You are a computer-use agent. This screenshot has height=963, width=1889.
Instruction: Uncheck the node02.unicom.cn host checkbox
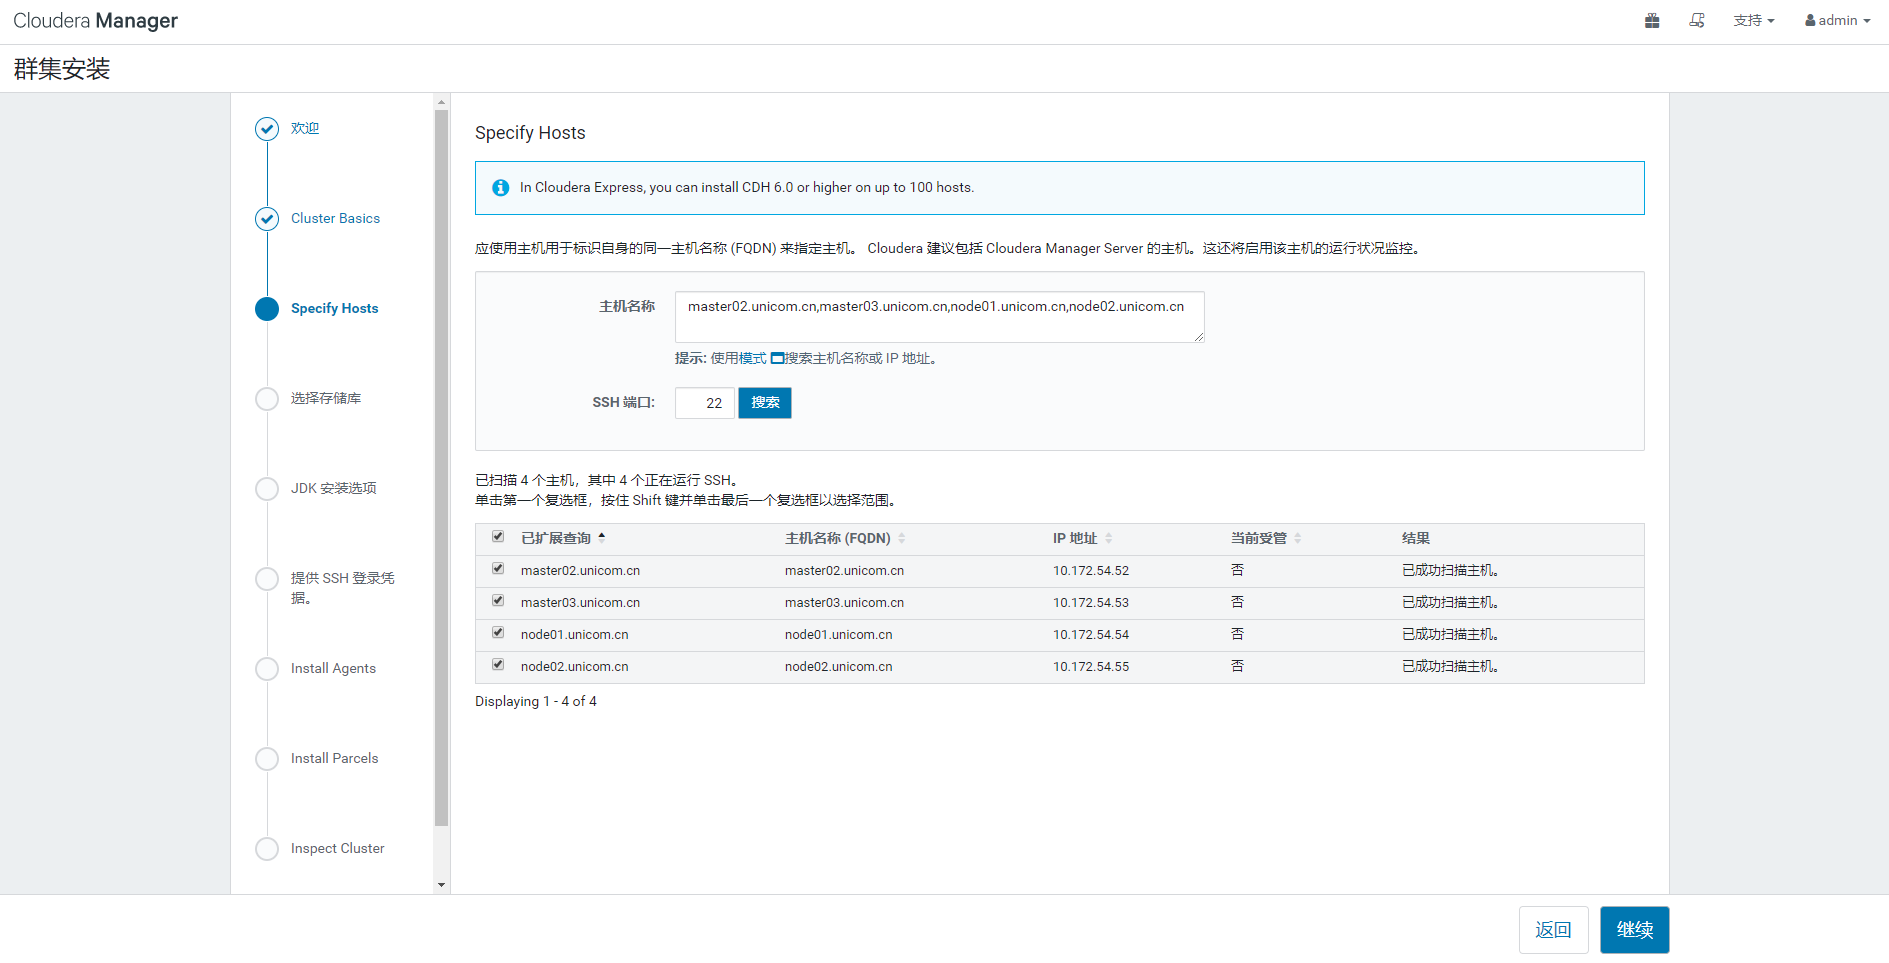tap(498, 665)
